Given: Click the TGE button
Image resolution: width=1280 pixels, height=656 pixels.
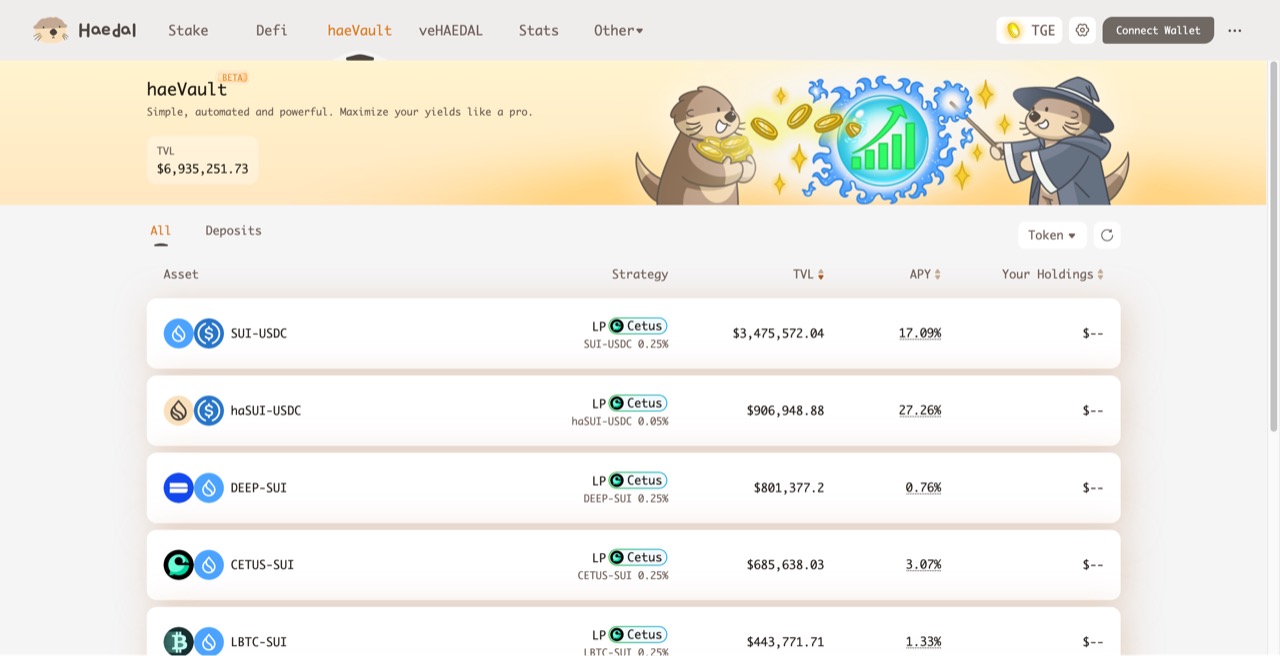Looking at the screenshot, I should (1030, 30).
